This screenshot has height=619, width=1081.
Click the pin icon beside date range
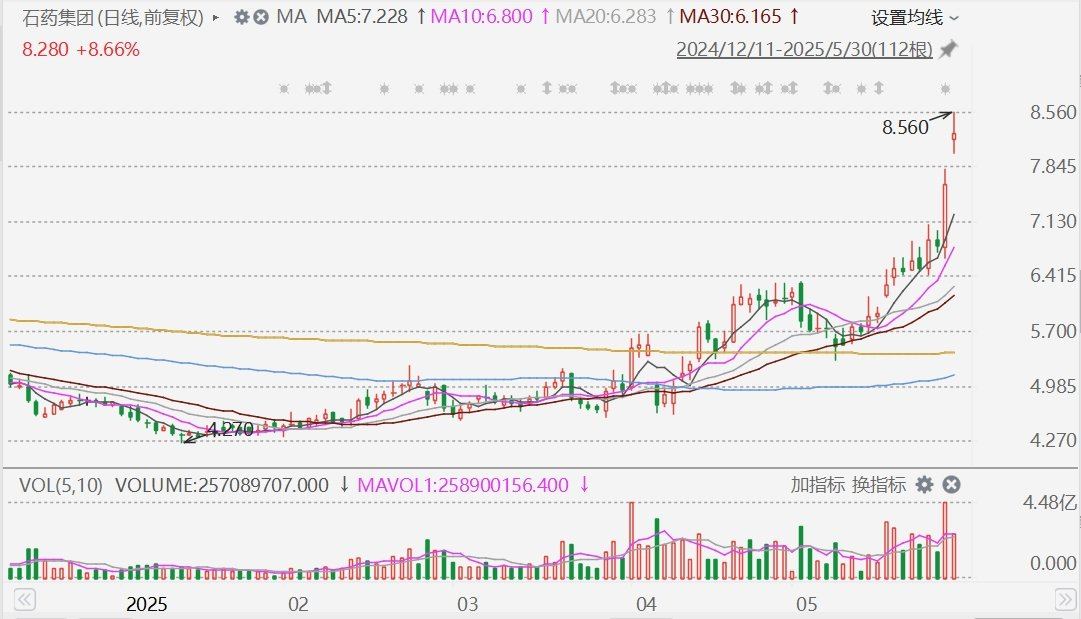(x=948, y=49)
